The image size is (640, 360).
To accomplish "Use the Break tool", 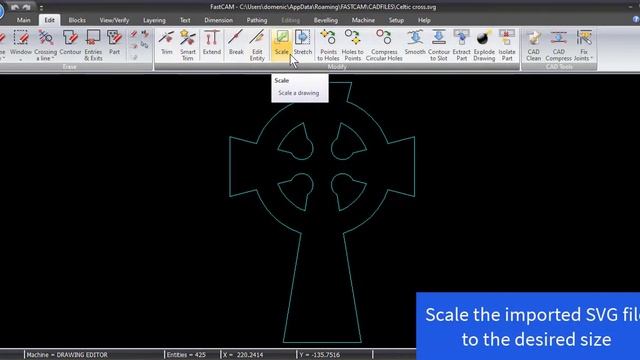I will 236,43.
